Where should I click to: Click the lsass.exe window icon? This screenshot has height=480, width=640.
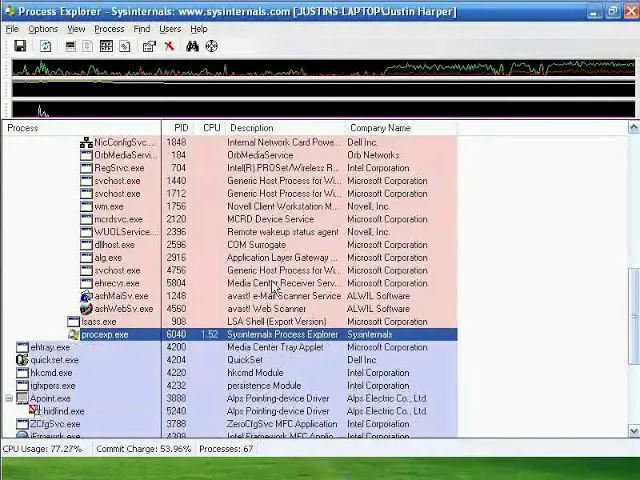pyautogui.click(x=73, y=322)
